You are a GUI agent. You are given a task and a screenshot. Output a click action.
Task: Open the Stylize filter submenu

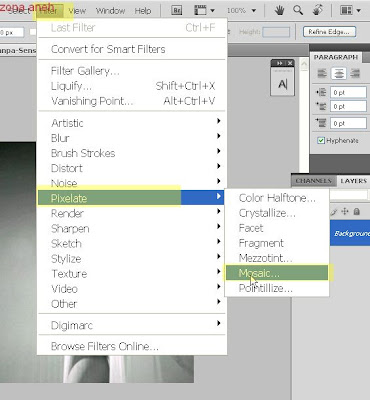(132, 259)
